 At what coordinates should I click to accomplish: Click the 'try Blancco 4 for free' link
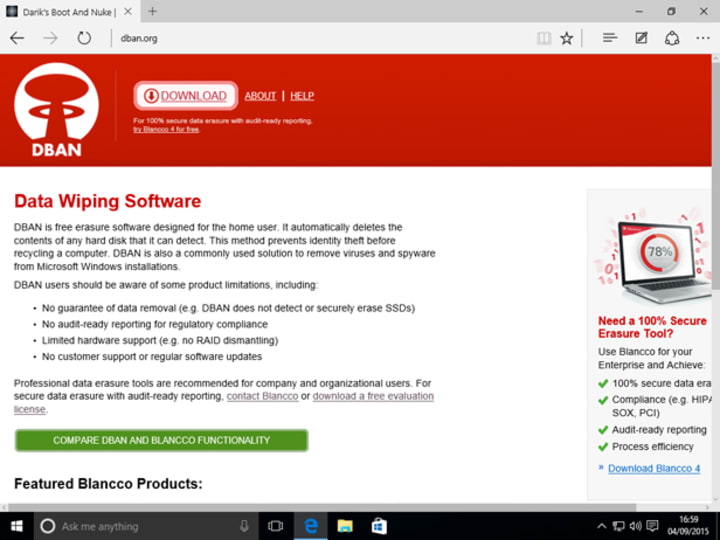pos(166,129)
